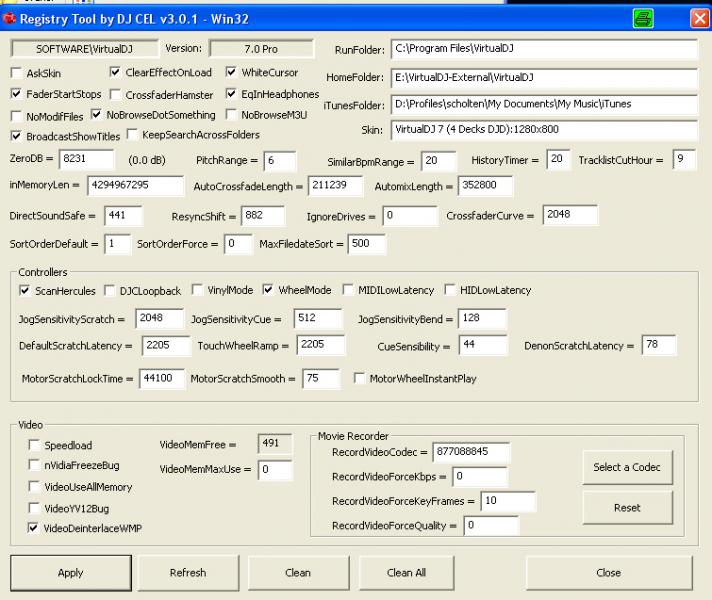712x600 pixels.
Task: Close the Registry Tool window with red X
Action: click(x=699, y=19)
